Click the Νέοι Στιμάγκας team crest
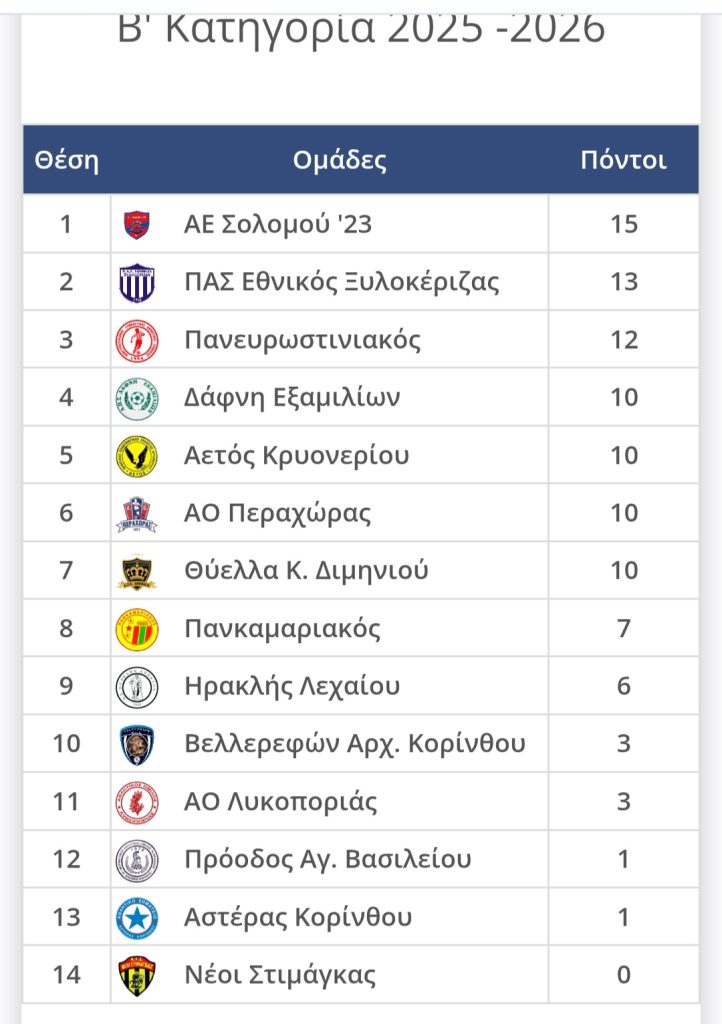722x1024 pixels. (136, 976)
